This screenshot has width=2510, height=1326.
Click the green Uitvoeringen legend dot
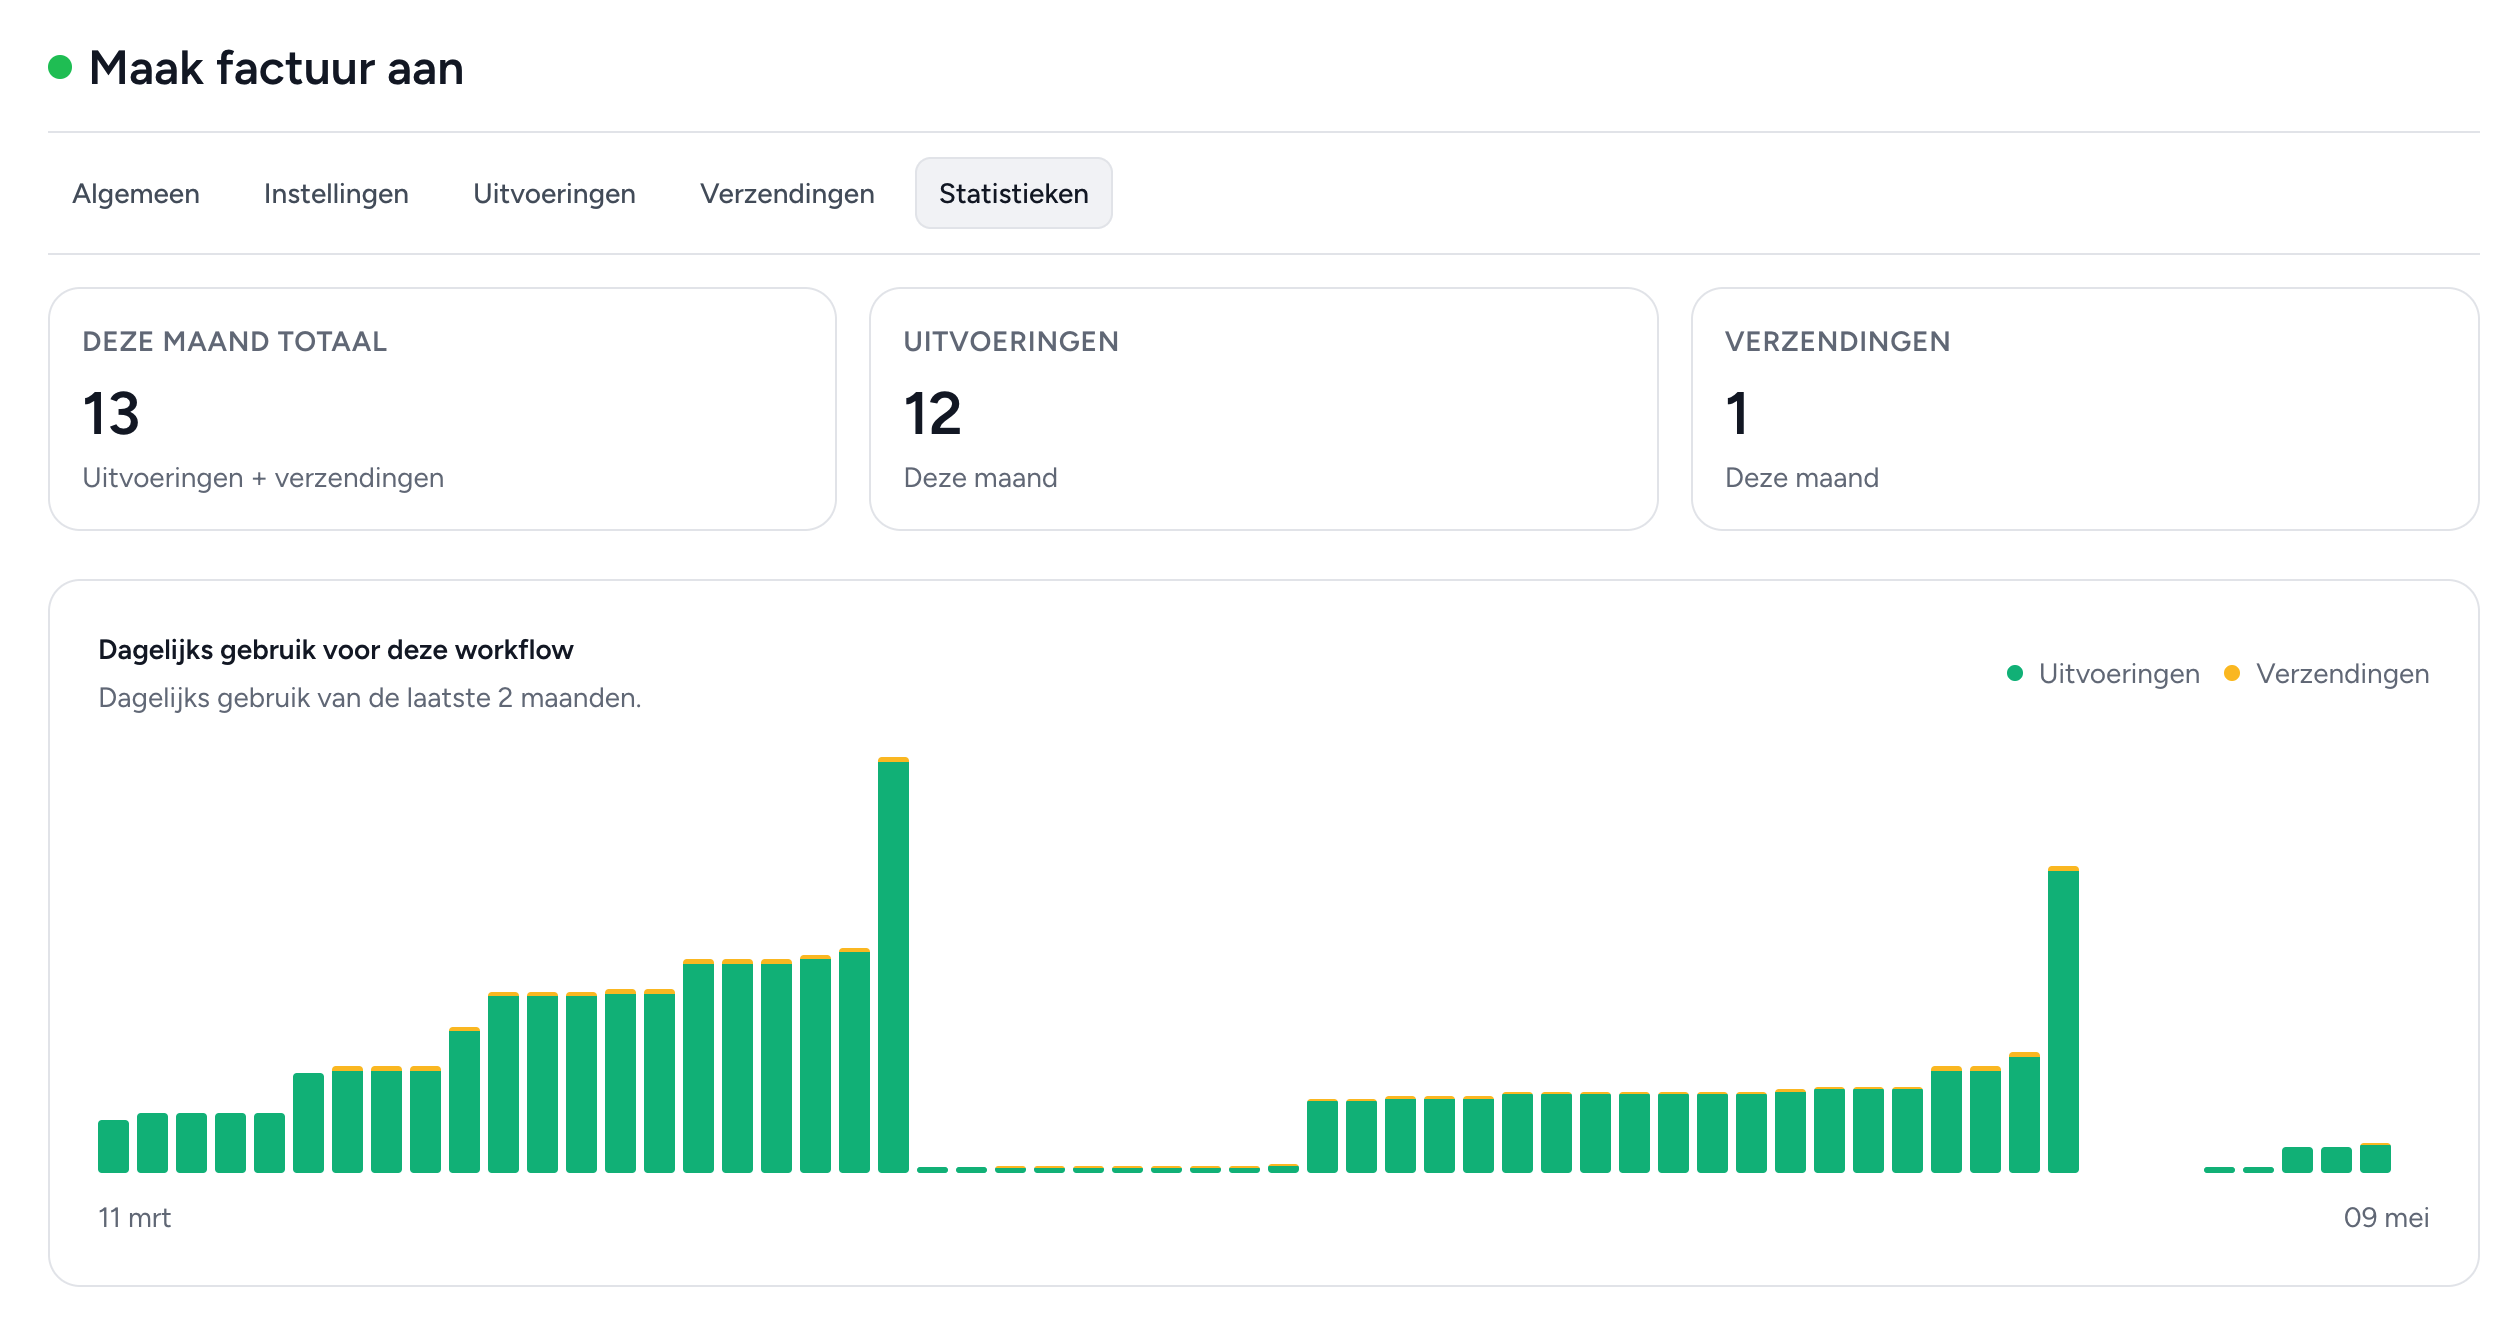(x=2015, y=673)
